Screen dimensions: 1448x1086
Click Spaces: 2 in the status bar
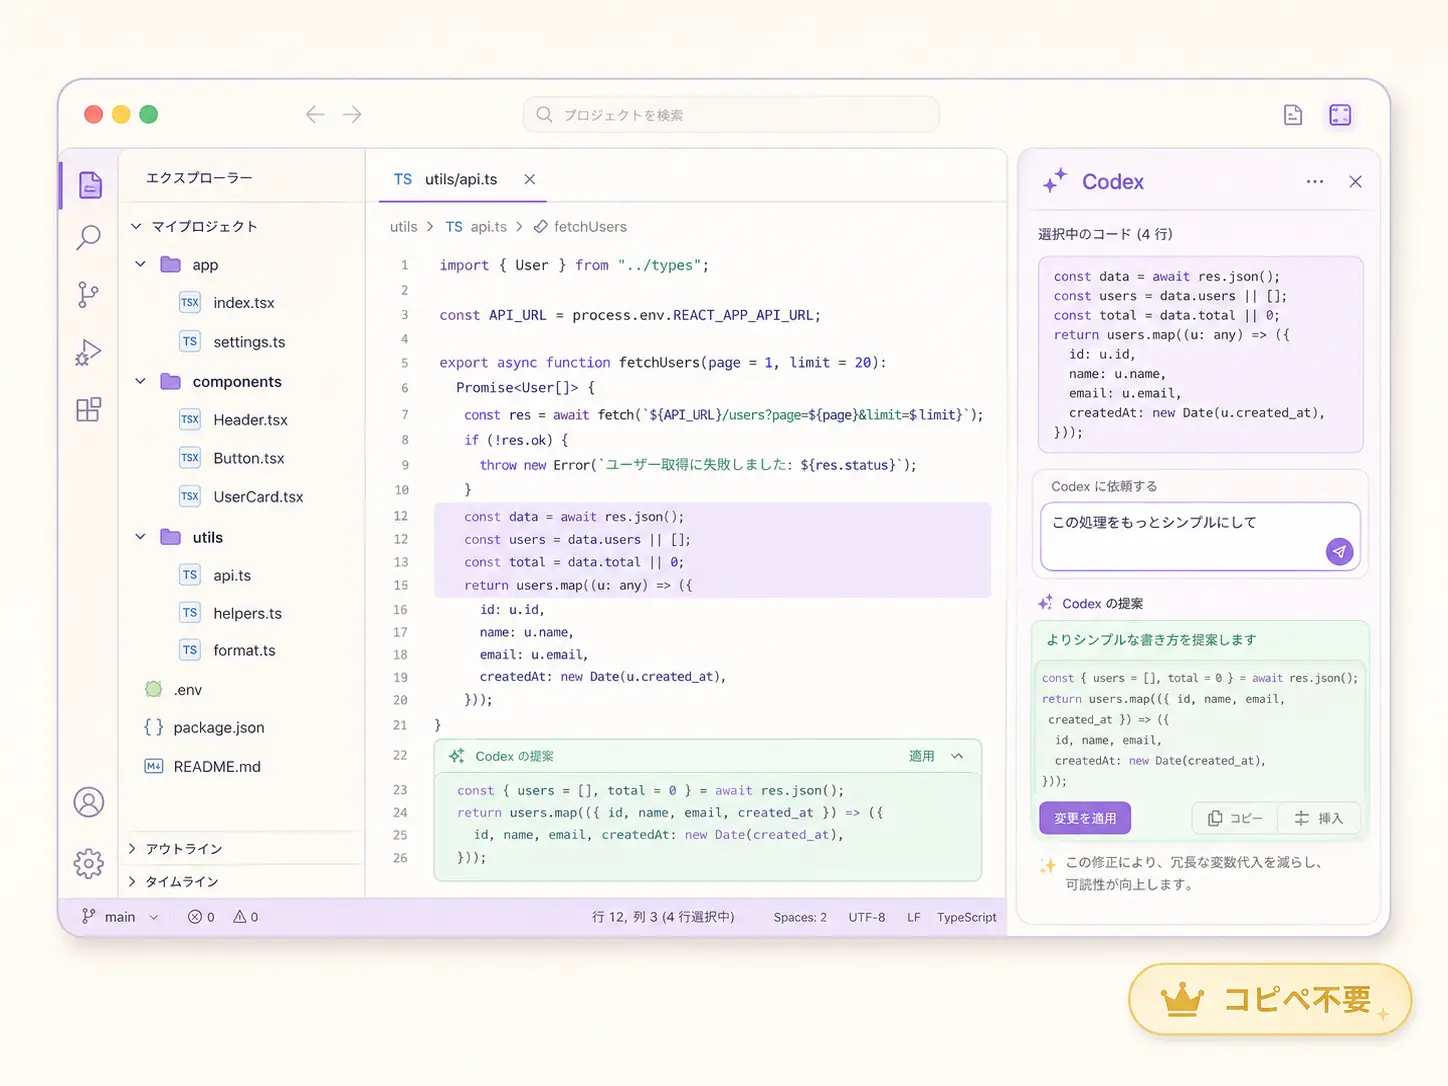coord(800,917)
